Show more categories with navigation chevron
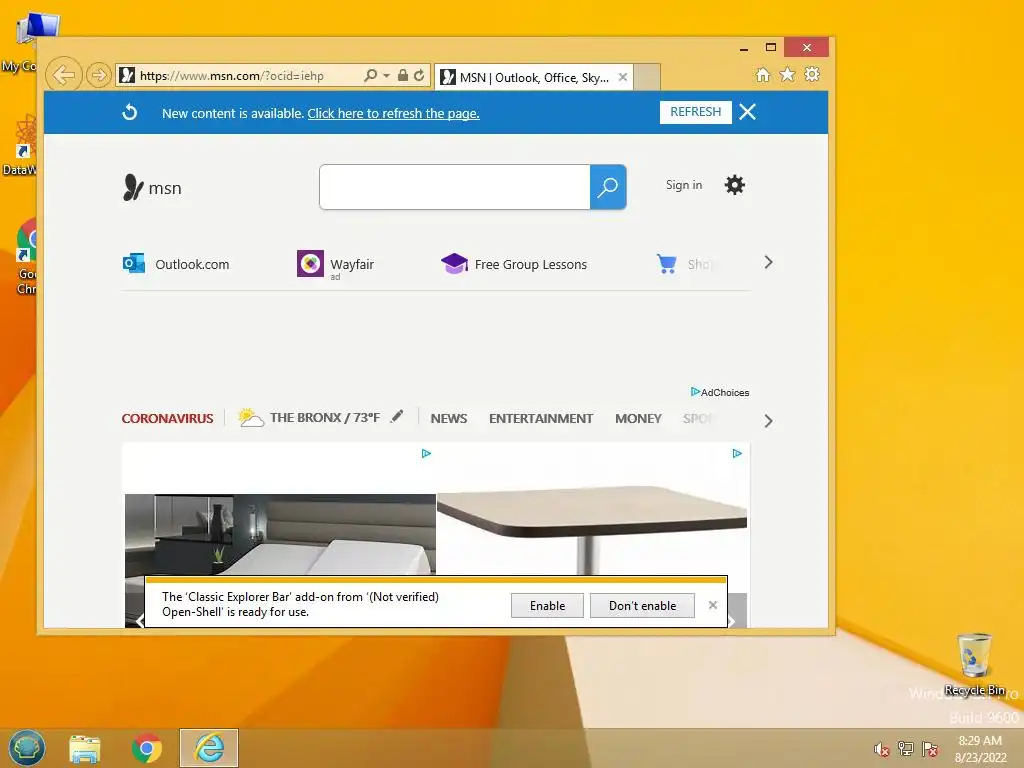The image size is (1024, 768). tap(769, 421)
